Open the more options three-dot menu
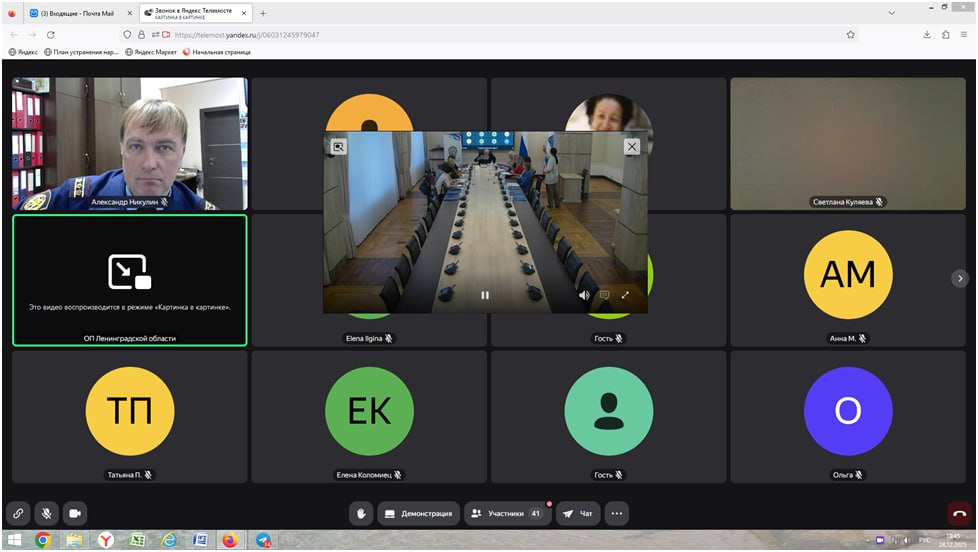 [617, 514]
